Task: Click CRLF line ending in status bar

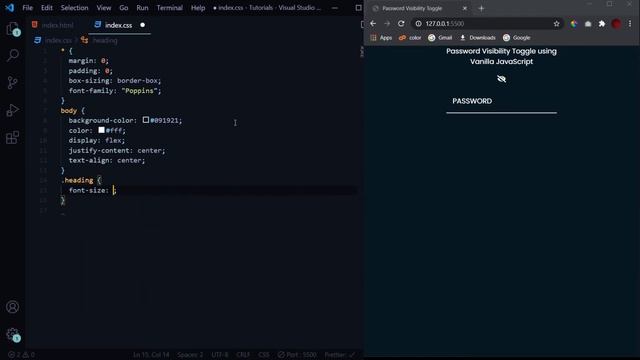Action: click(x=243, y=355)
